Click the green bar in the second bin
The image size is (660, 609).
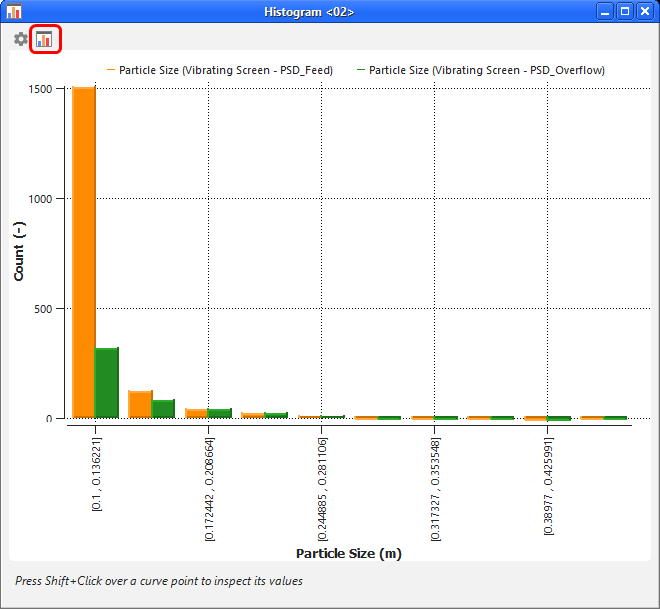(163, 408)
